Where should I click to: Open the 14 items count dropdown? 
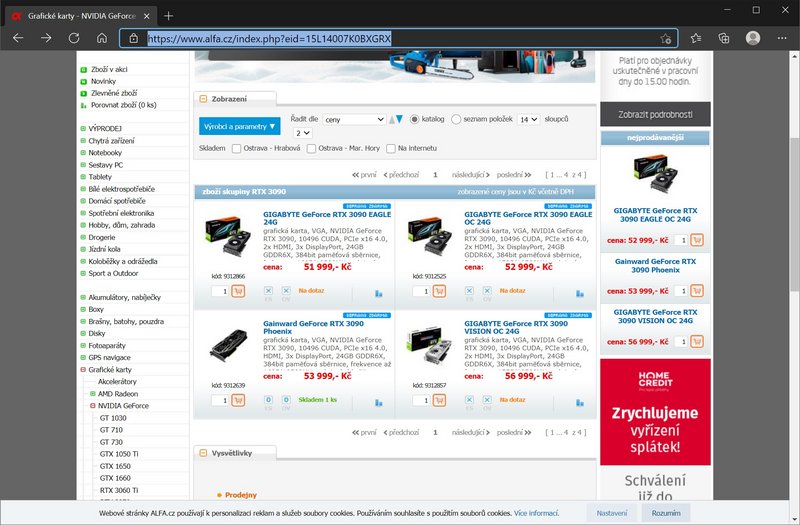tap(528, 119)
